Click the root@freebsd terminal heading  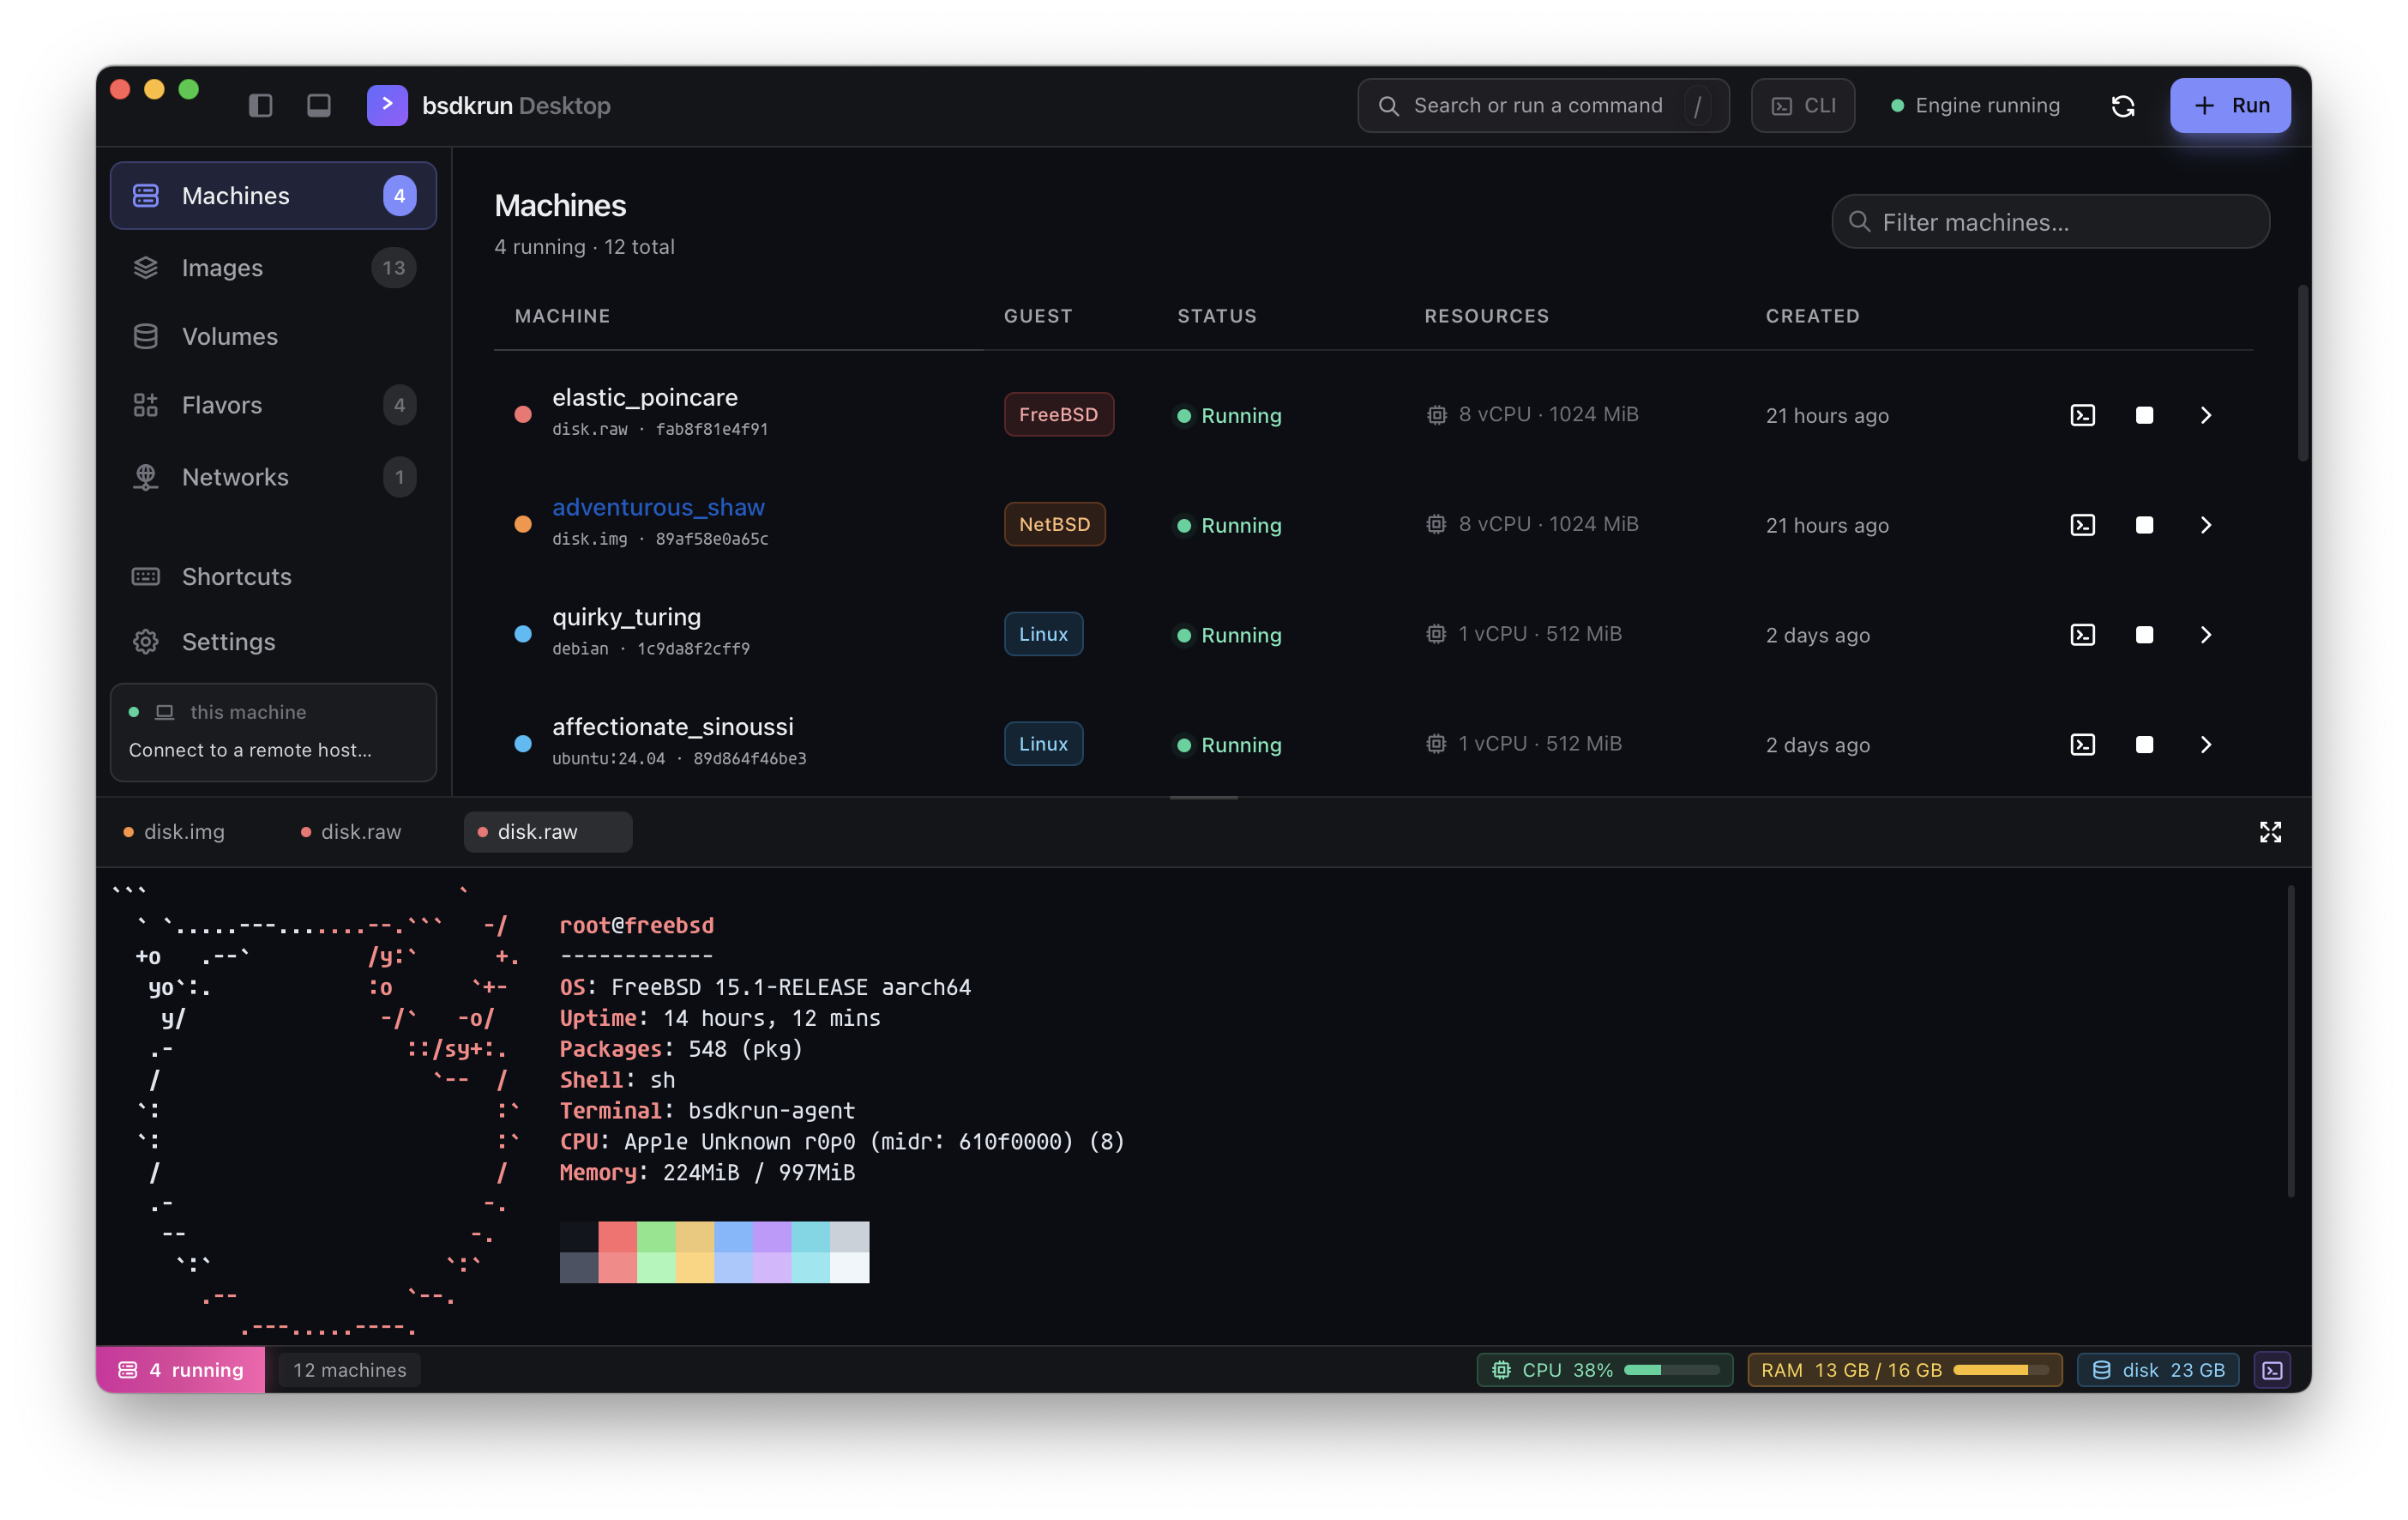coord(637,925)
